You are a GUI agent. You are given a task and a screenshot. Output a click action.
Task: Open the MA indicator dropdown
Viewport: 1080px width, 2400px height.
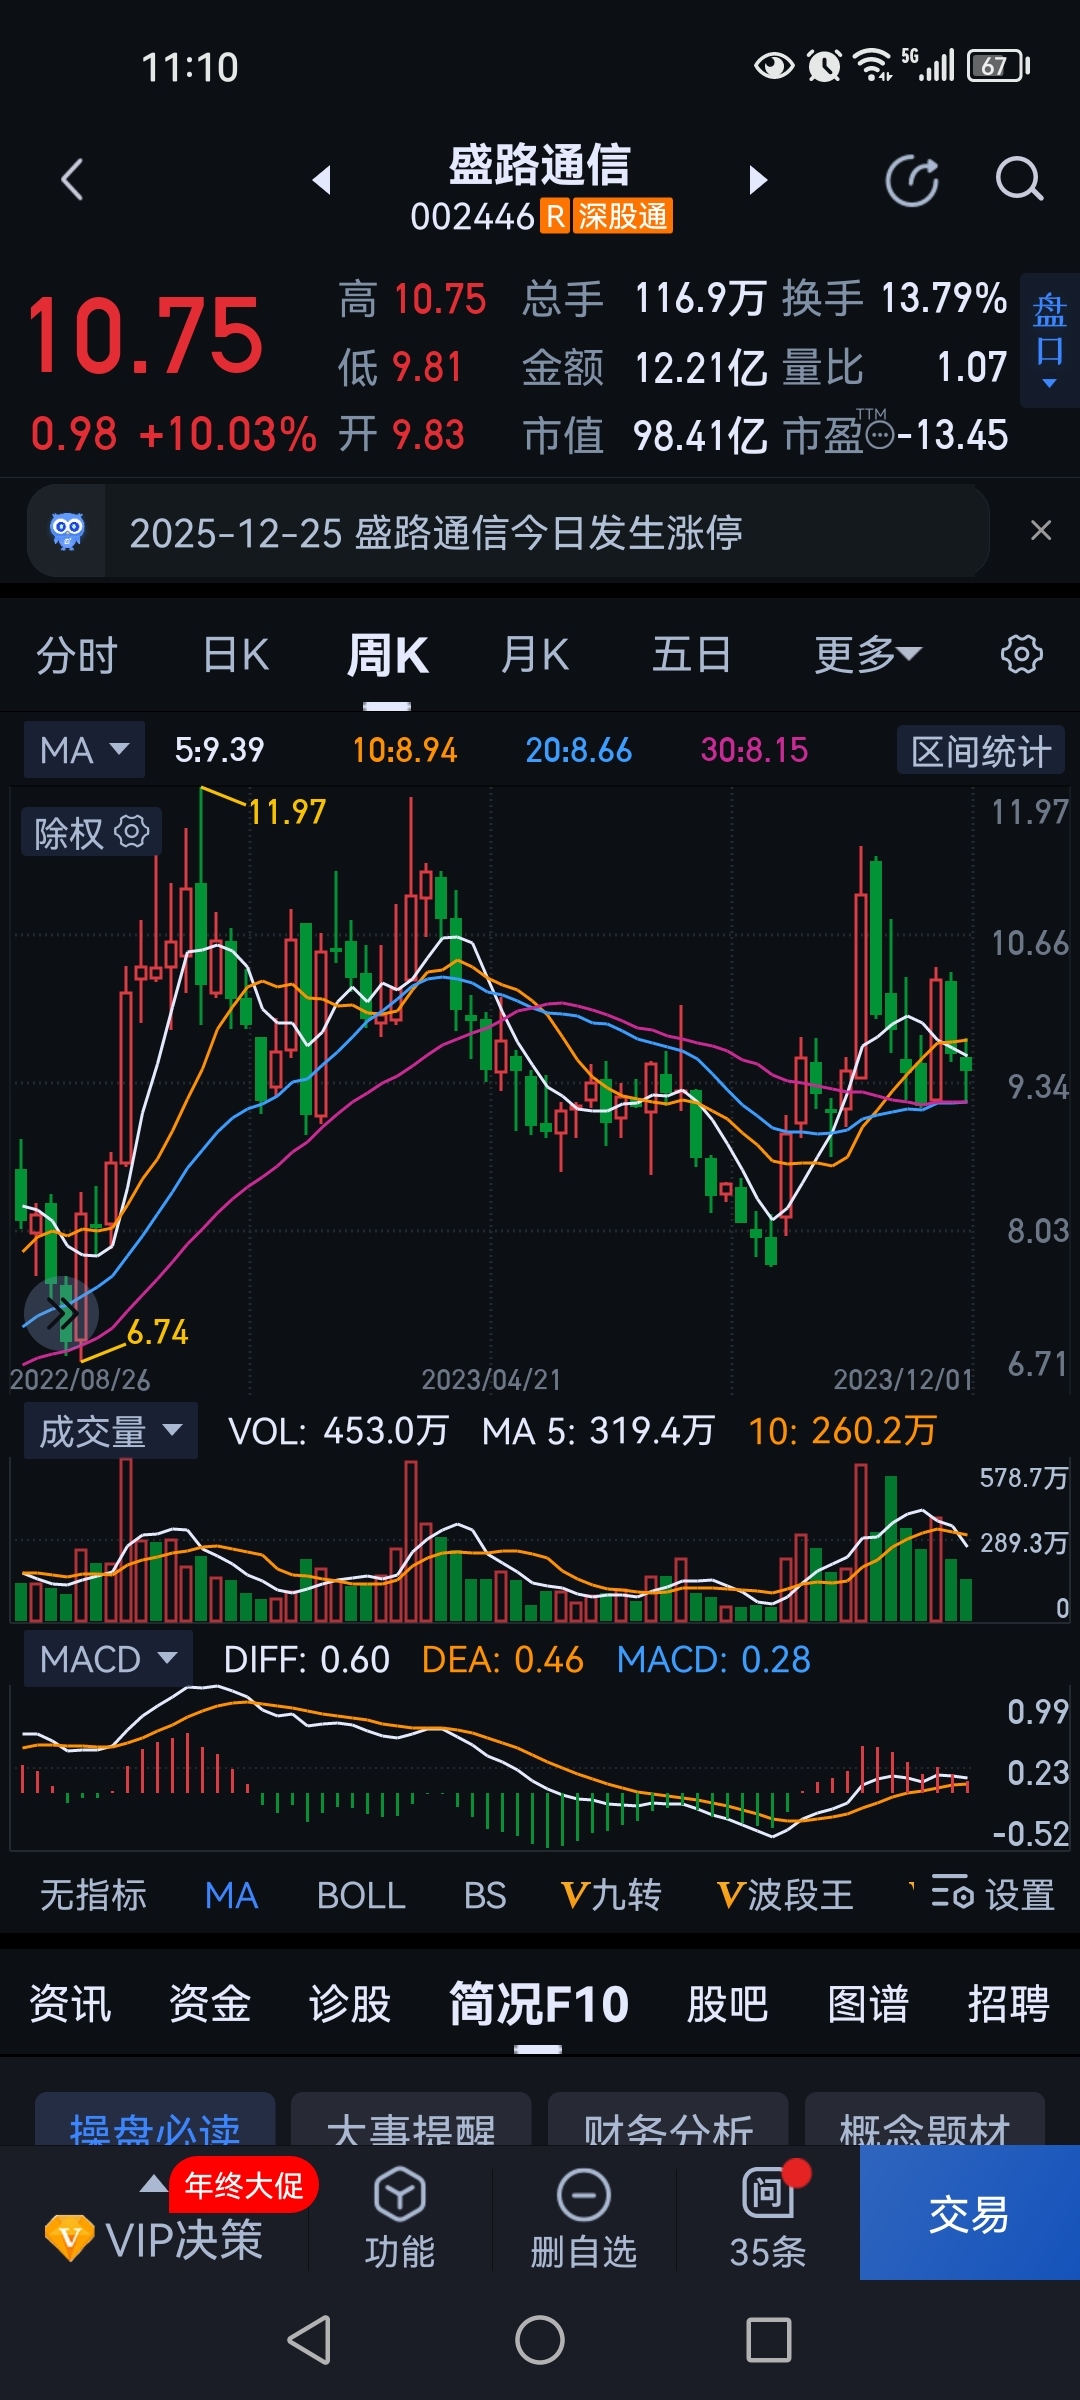pos(84,750)
